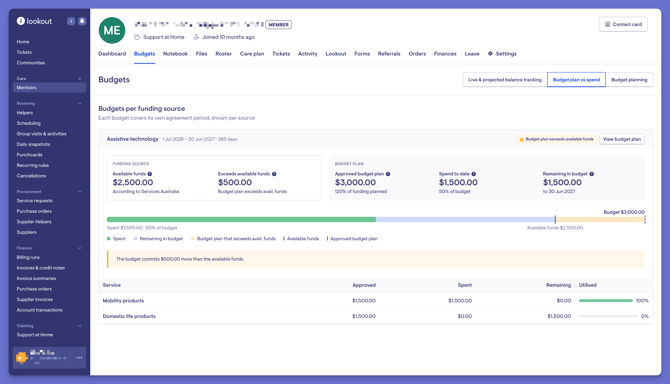Click the warning icon in budget exceeds badge

click(521, 139)
